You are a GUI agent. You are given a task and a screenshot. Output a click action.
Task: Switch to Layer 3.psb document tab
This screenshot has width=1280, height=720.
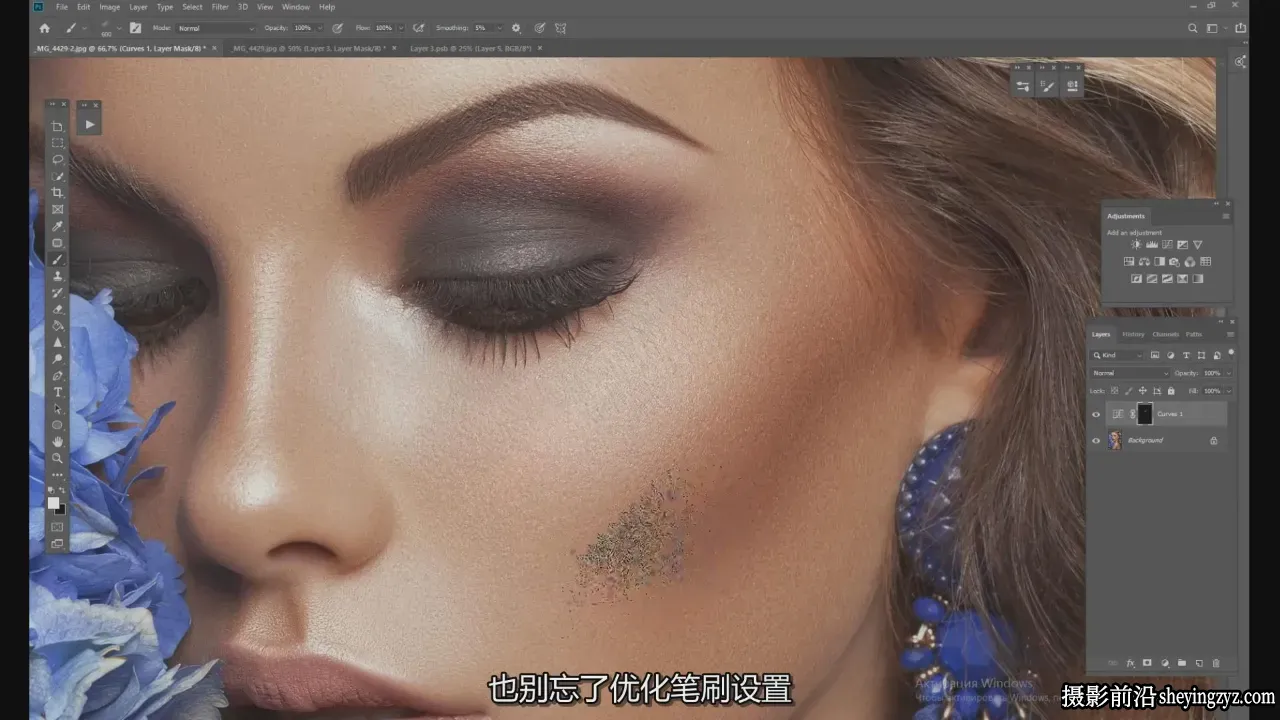471,48
